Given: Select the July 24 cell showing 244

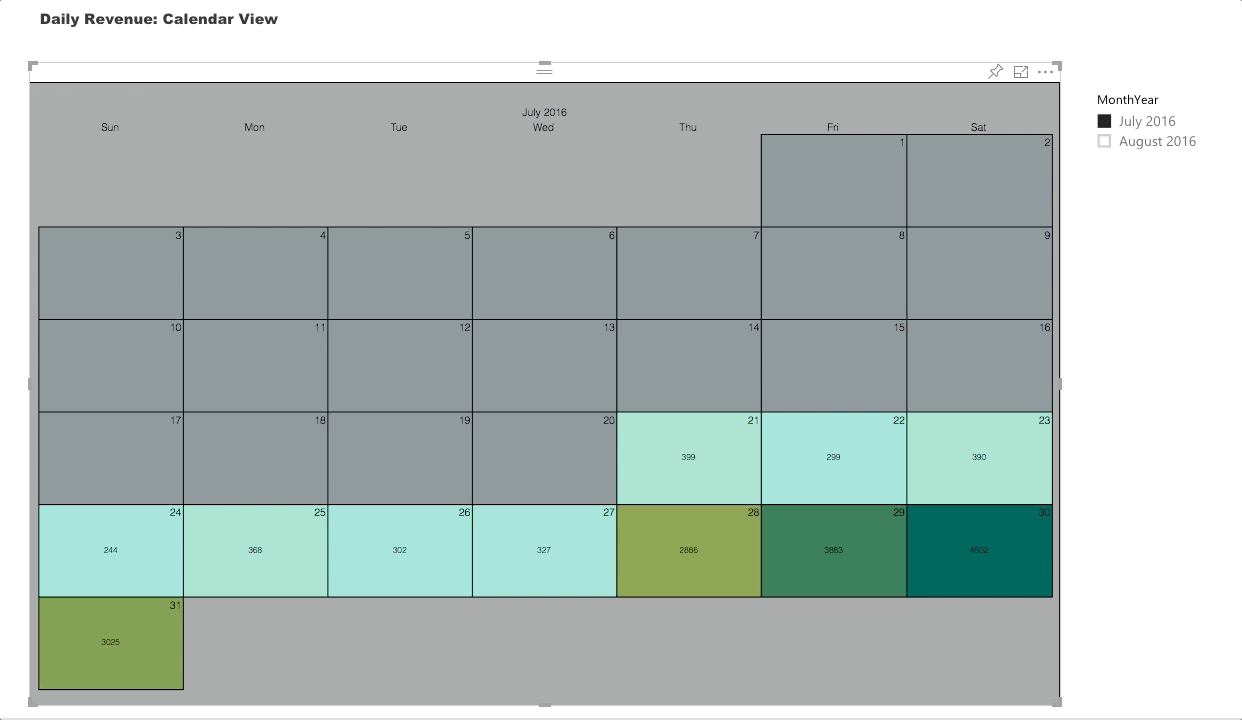Looking at the screenshot, I should (x=110, y=551).
